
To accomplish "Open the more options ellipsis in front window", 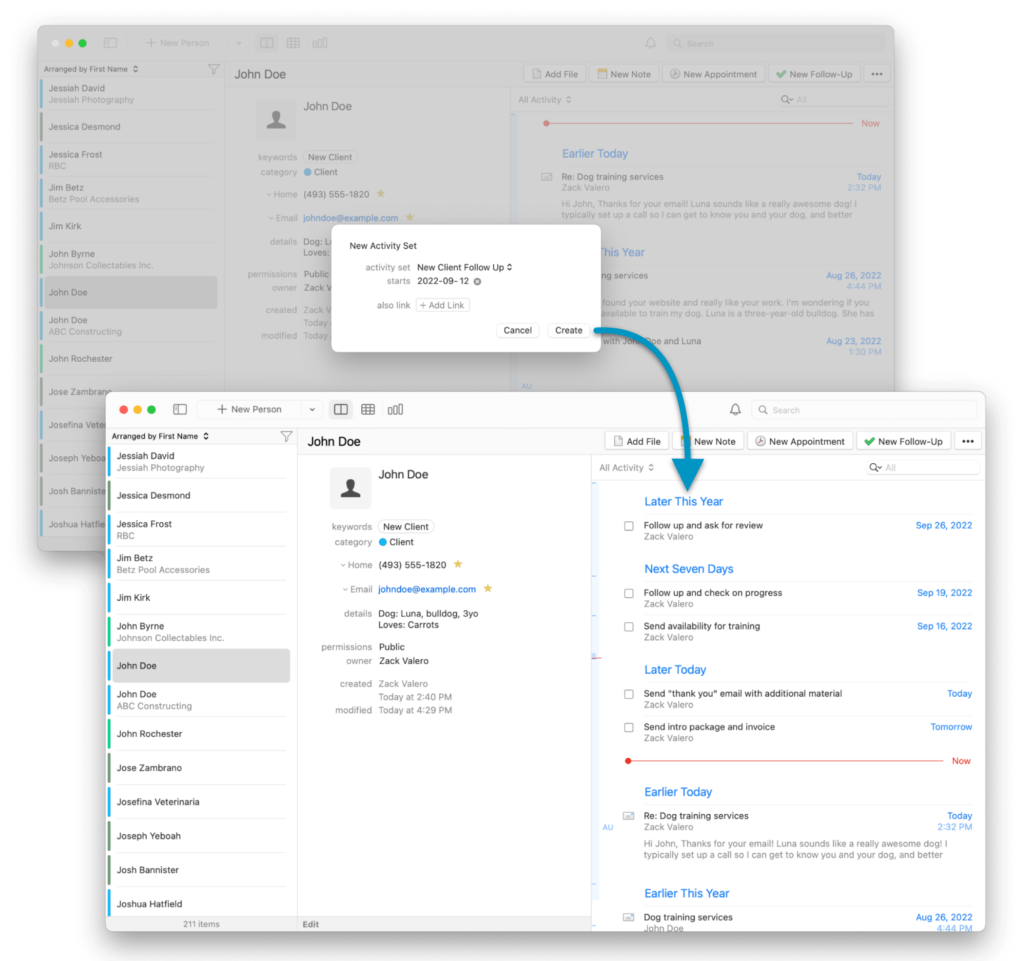I will pos(968,441).
